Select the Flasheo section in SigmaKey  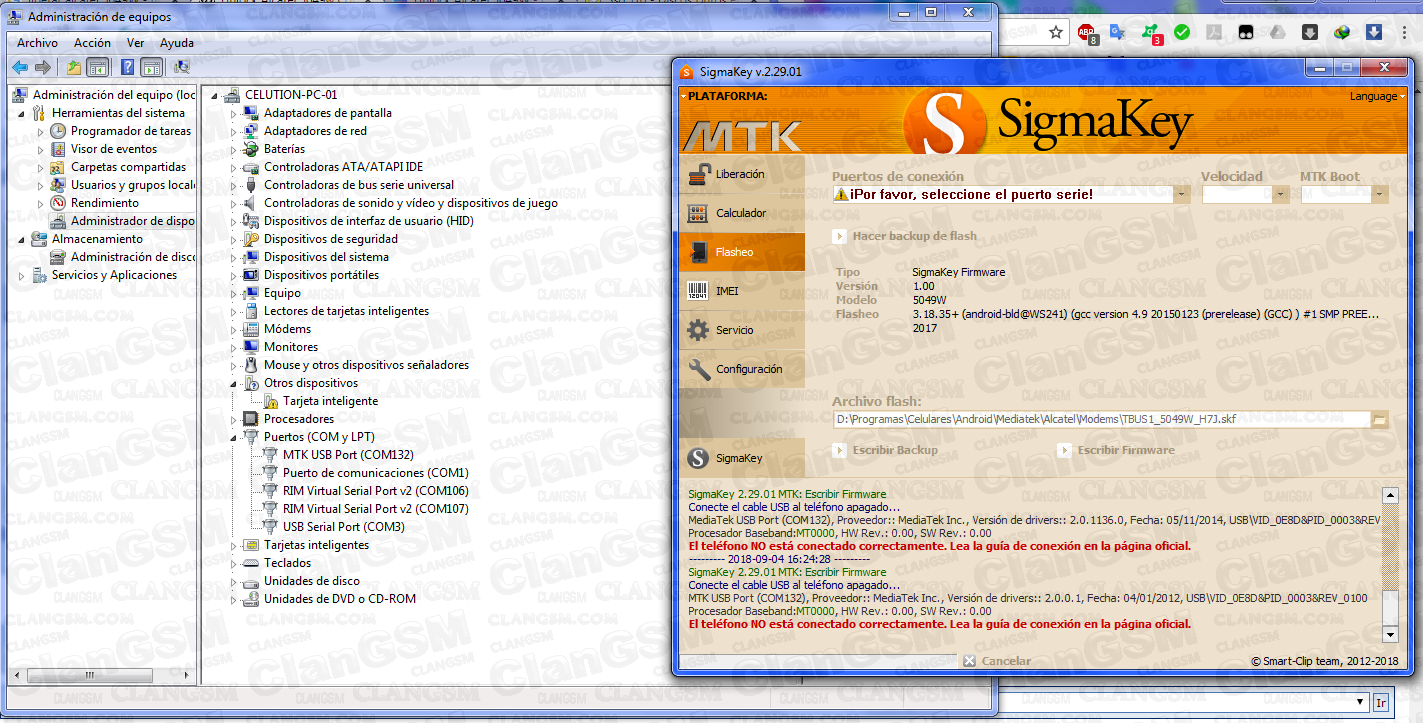click(741, 252)
